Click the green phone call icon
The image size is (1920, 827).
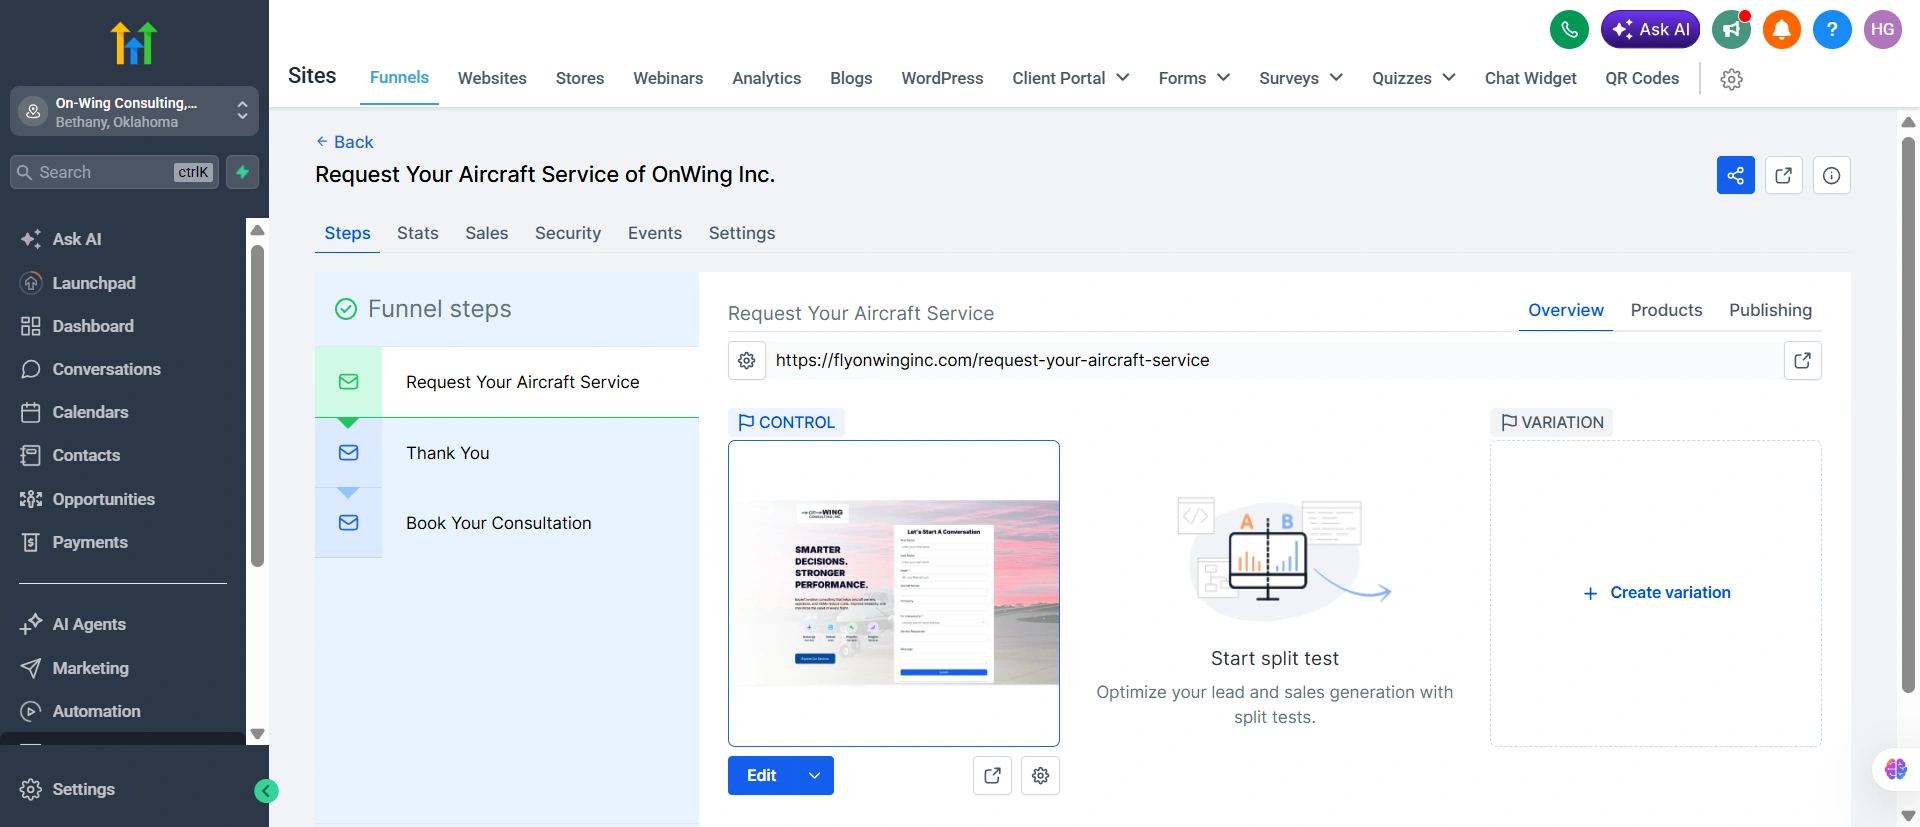(1569, 29)
